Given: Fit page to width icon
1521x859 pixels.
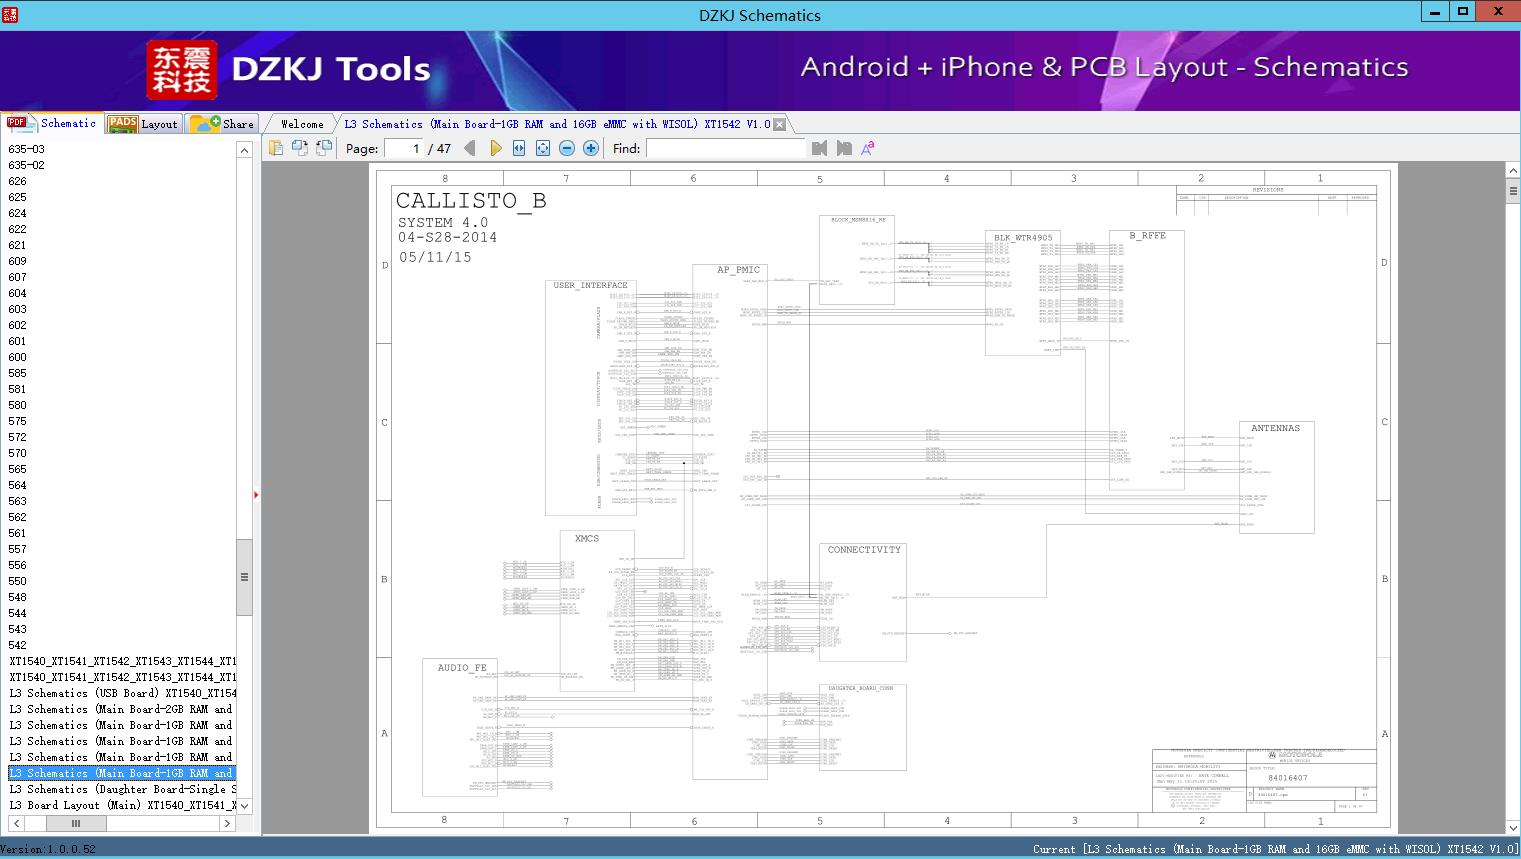Looking at the screenshot, I should point(519,148).
